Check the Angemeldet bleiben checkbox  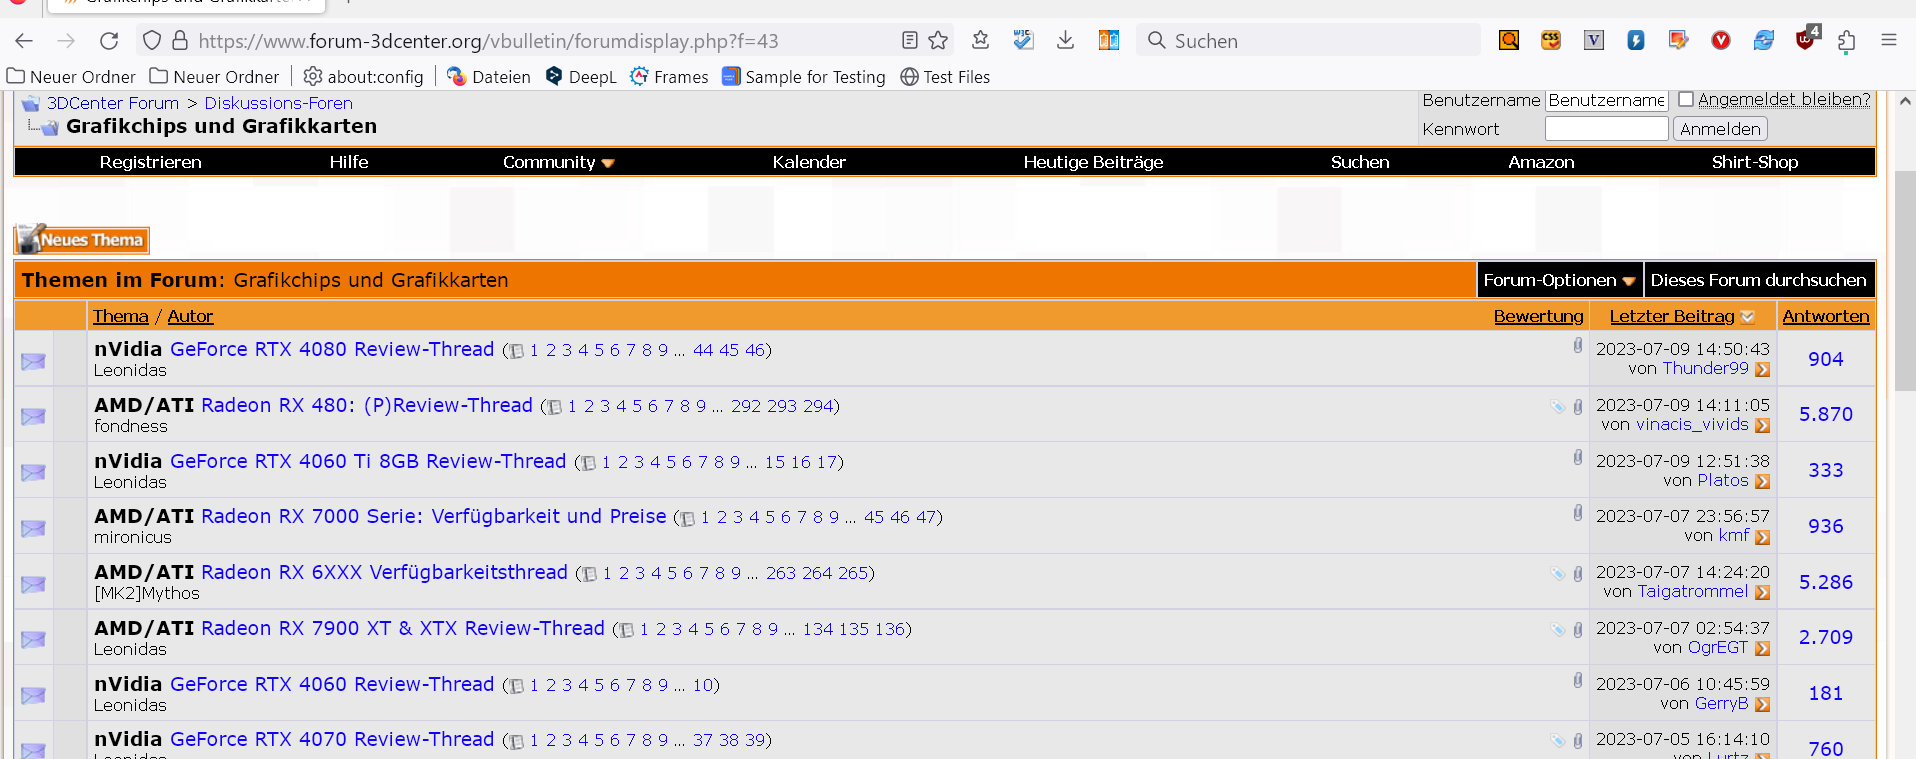pyautogui.click(x=1686, y=99)
